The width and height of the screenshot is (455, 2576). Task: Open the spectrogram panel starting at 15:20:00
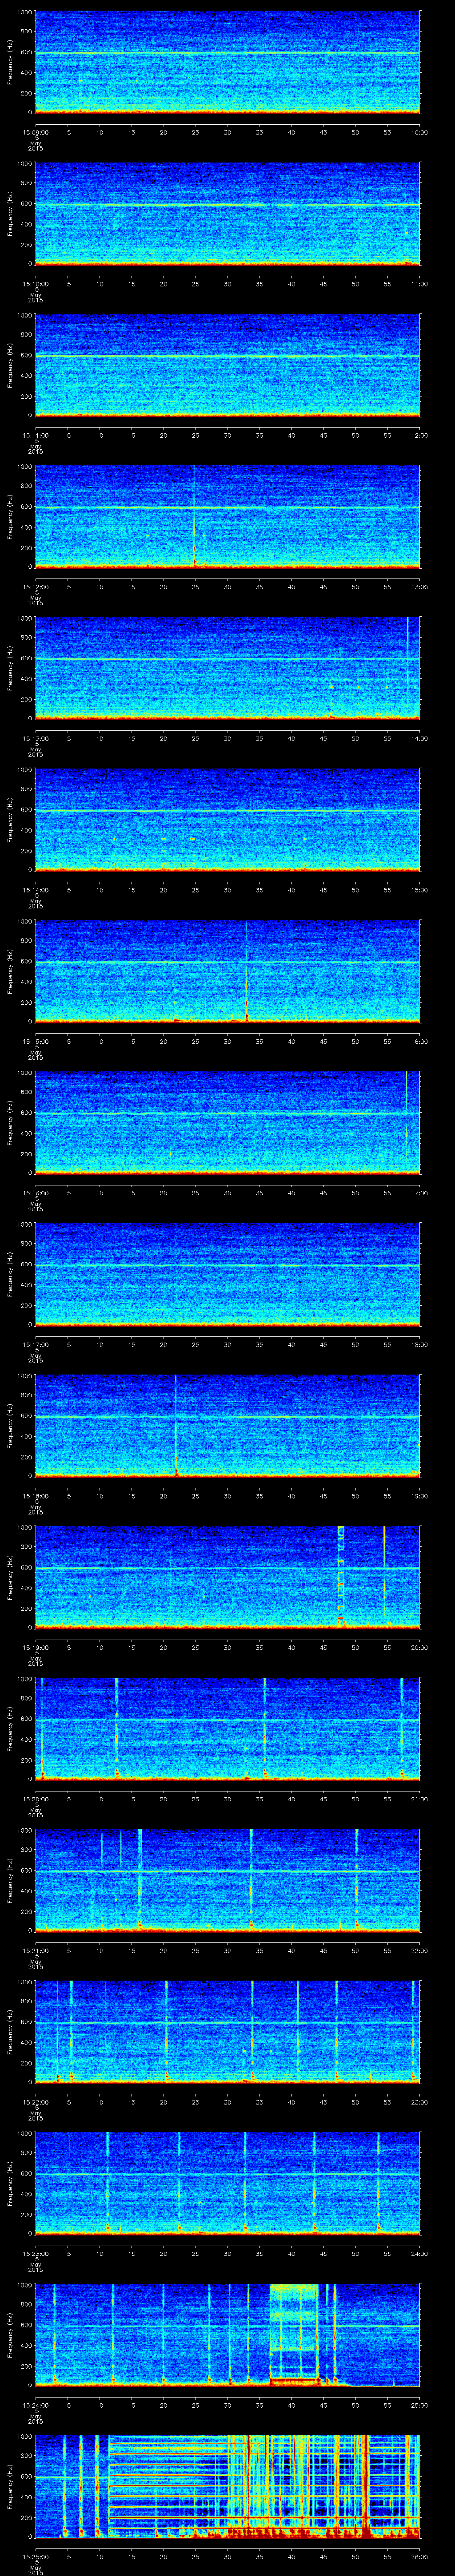pyautogui.click(x=227, y=1729)
